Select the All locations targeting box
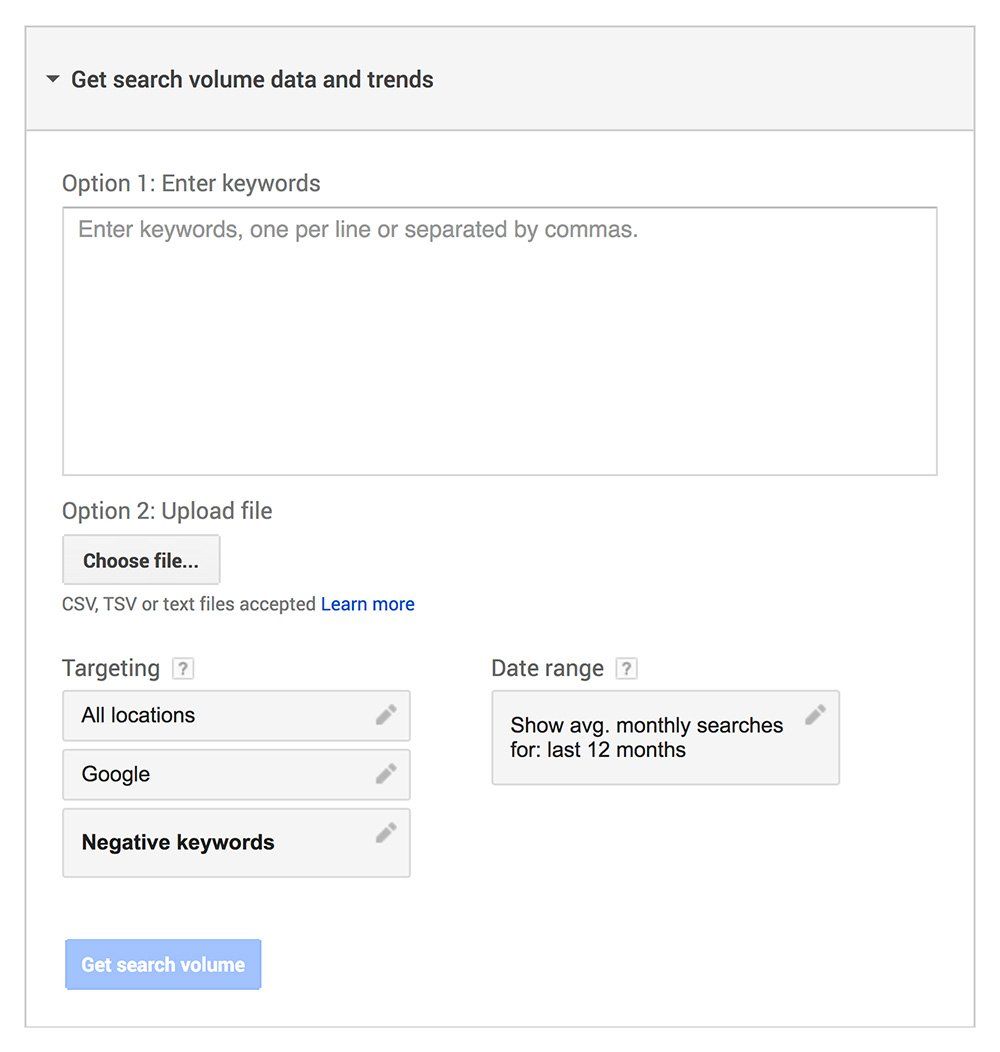Screen dimensions: 1000x1052 coord(236,715)
